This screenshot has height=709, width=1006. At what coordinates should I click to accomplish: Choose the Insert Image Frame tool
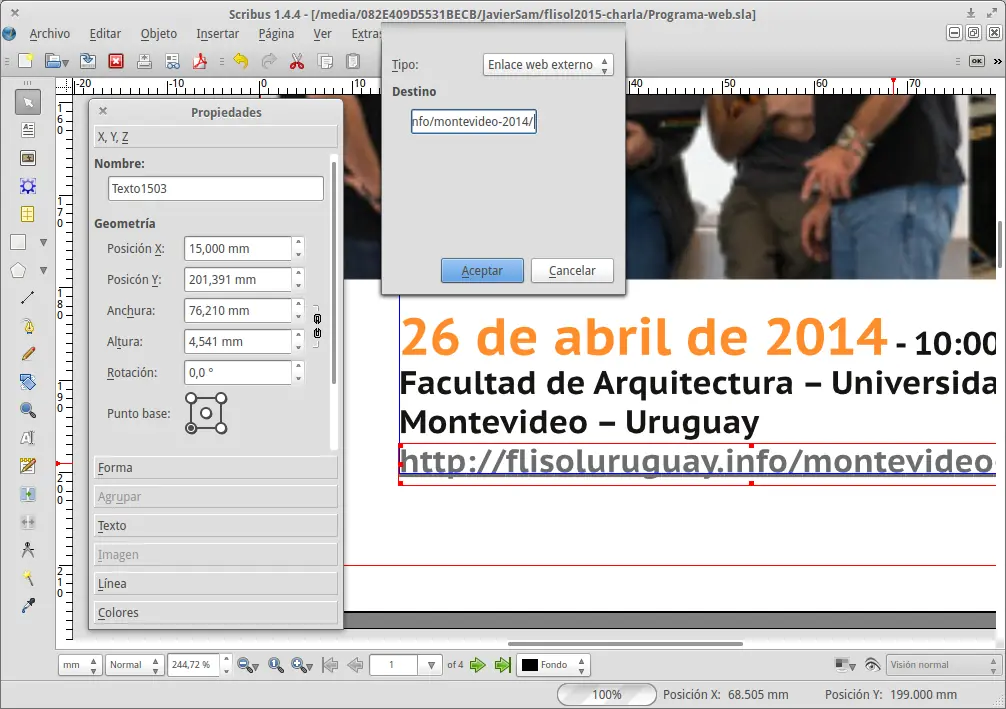click(x=28, y=158)
